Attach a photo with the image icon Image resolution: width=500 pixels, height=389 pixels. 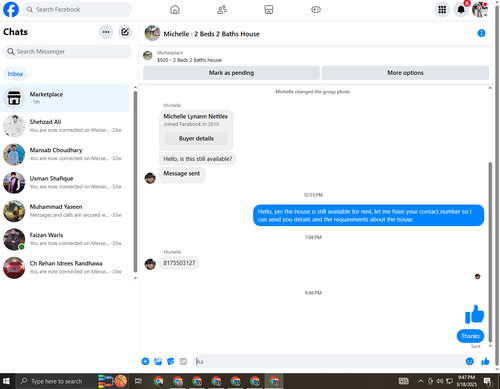click(158, 361)
